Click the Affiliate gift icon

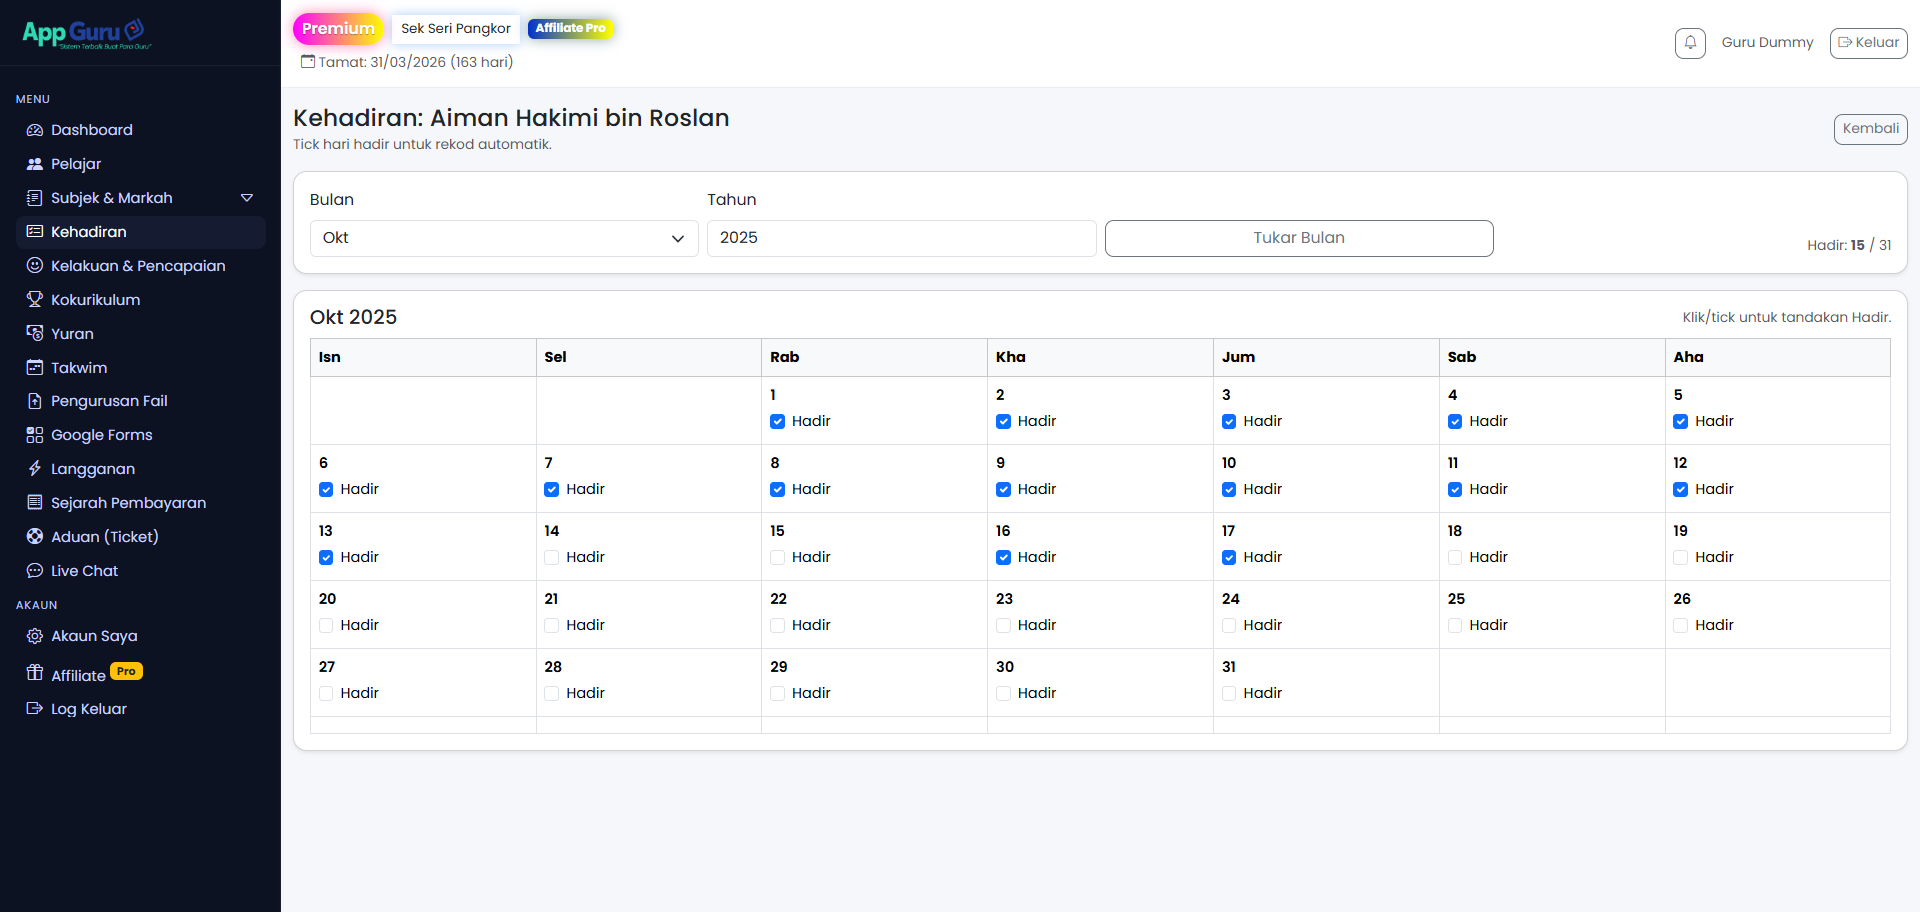tap(35, 673)
